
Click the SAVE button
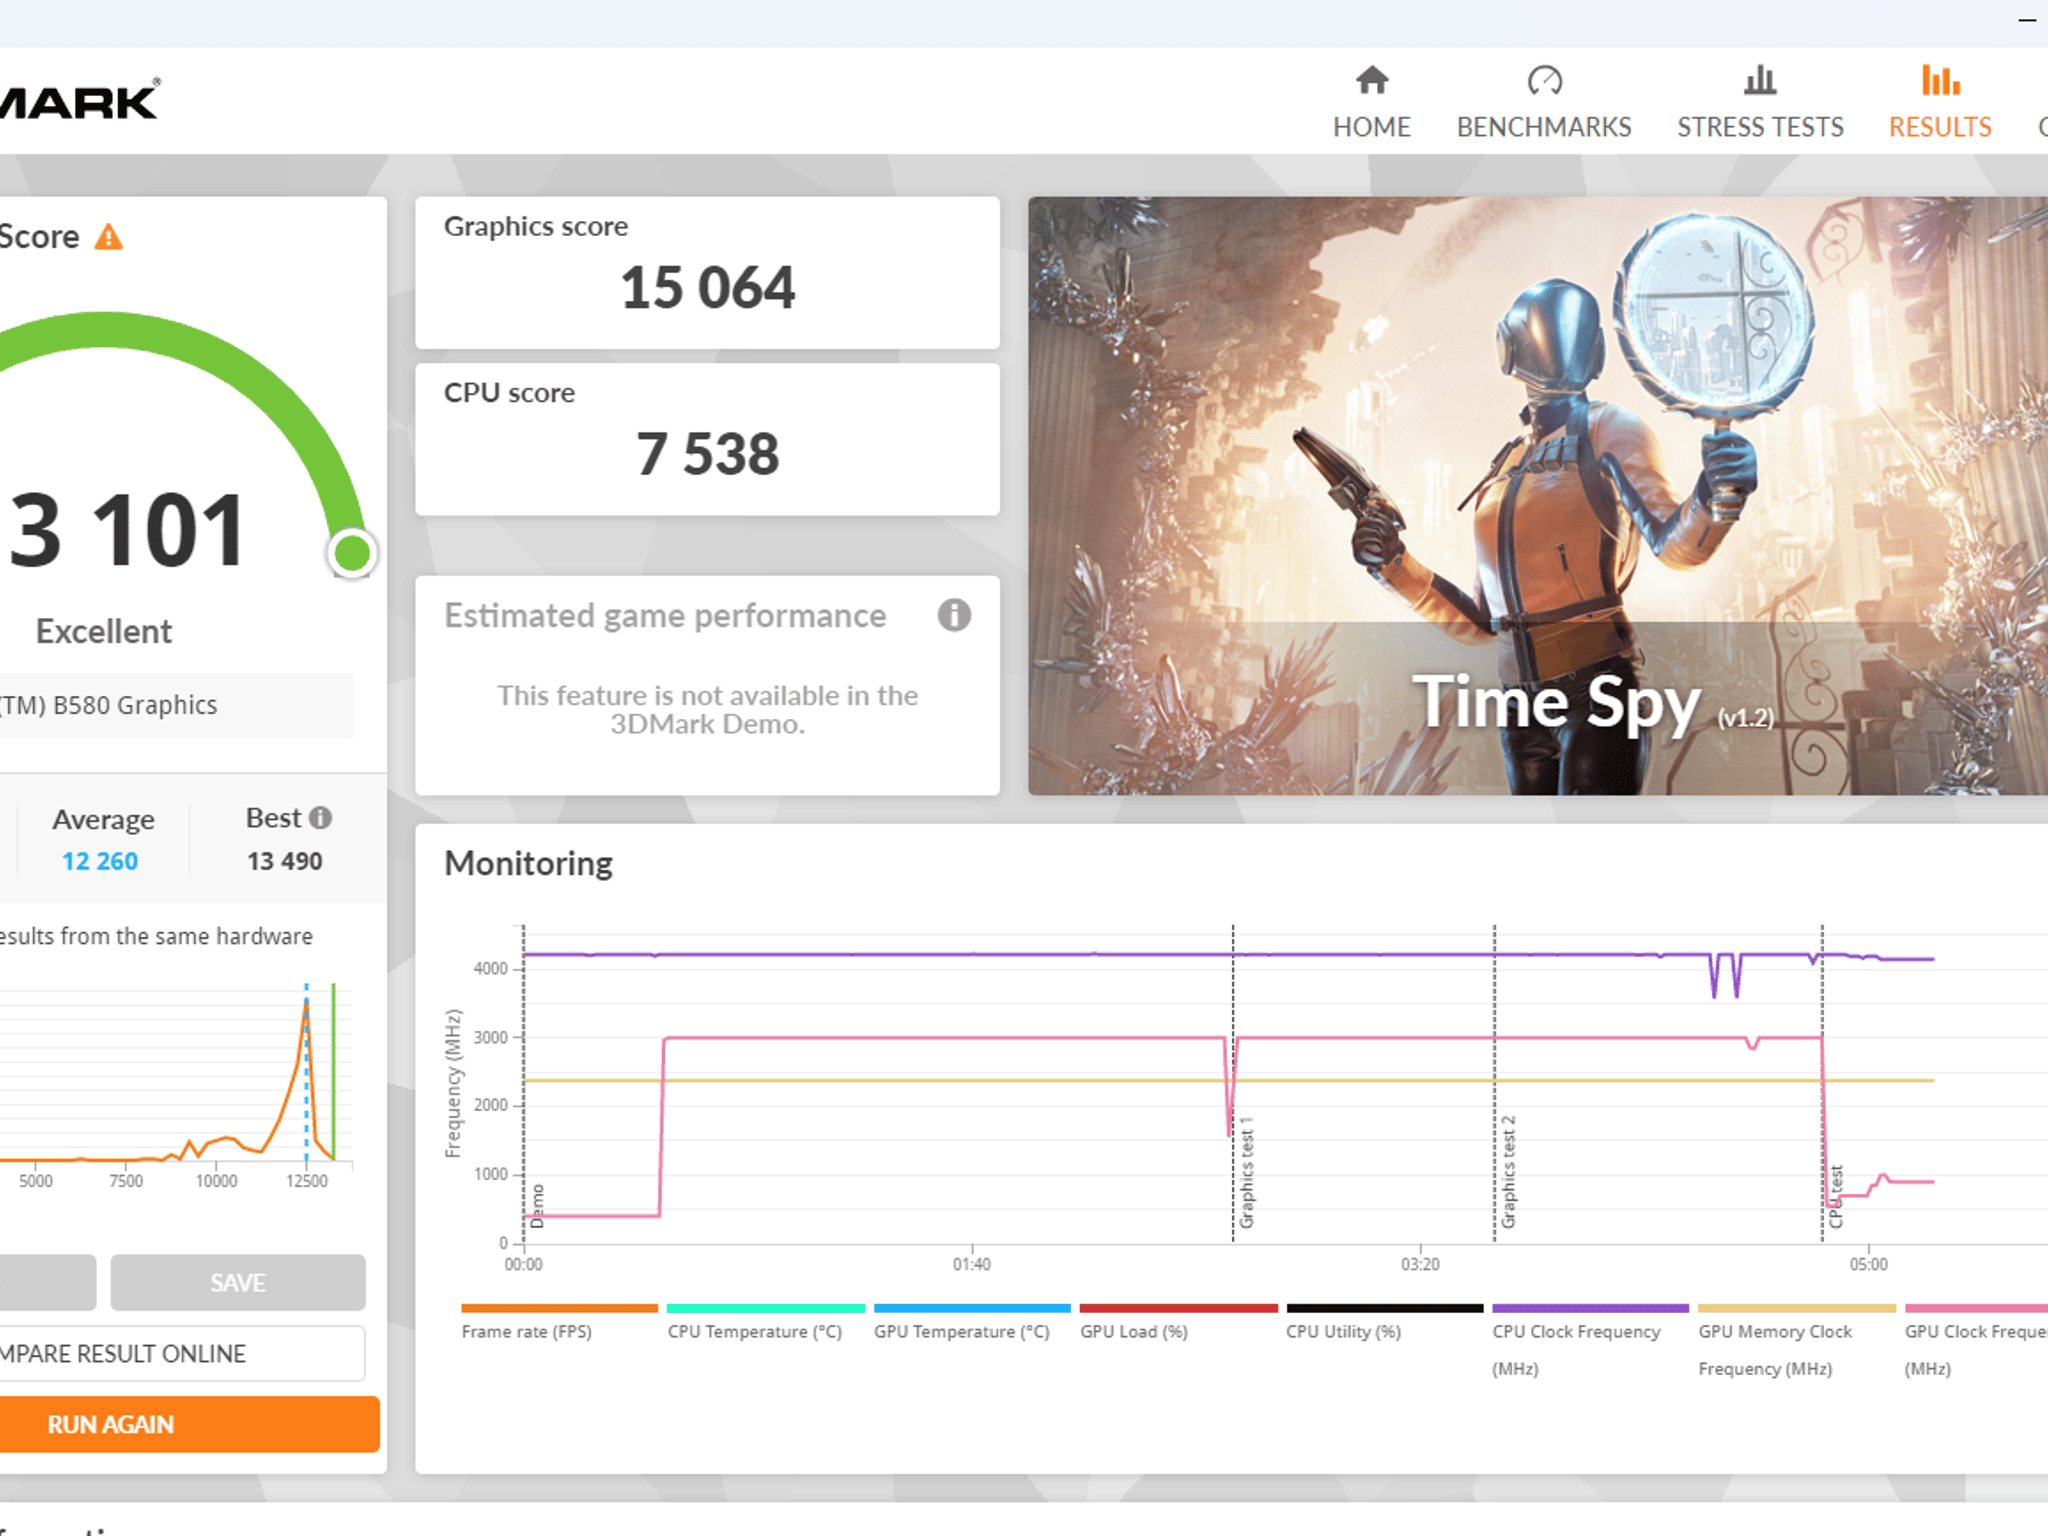(238, 1282)
